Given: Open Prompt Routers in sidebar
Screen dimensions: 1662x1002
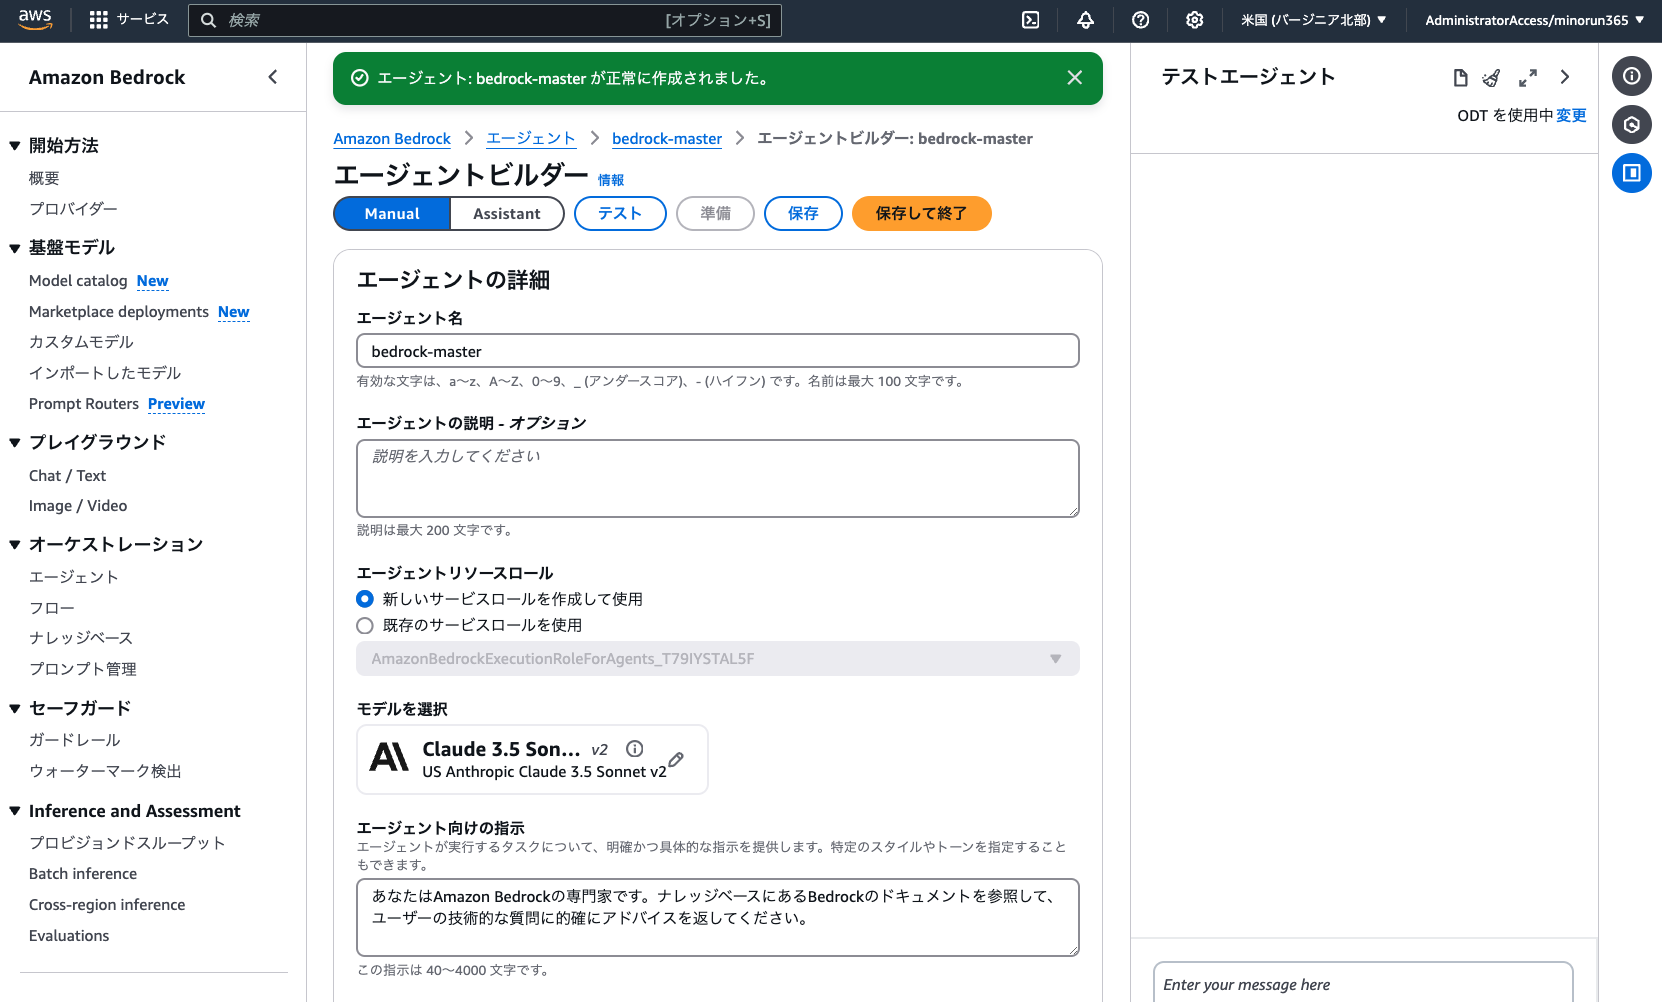Looking at the screenshot, I should coord(84,404).
